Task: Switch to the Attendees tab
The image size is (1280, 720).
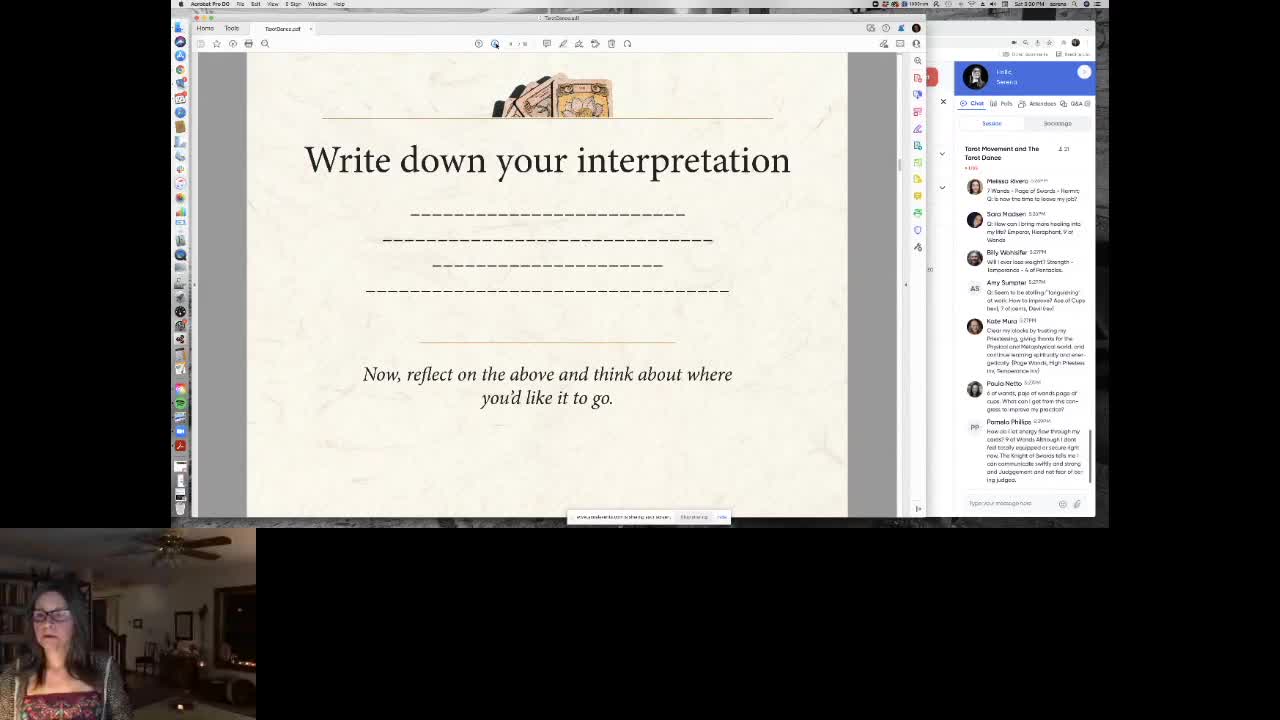Action: (x=1038, y=103)
